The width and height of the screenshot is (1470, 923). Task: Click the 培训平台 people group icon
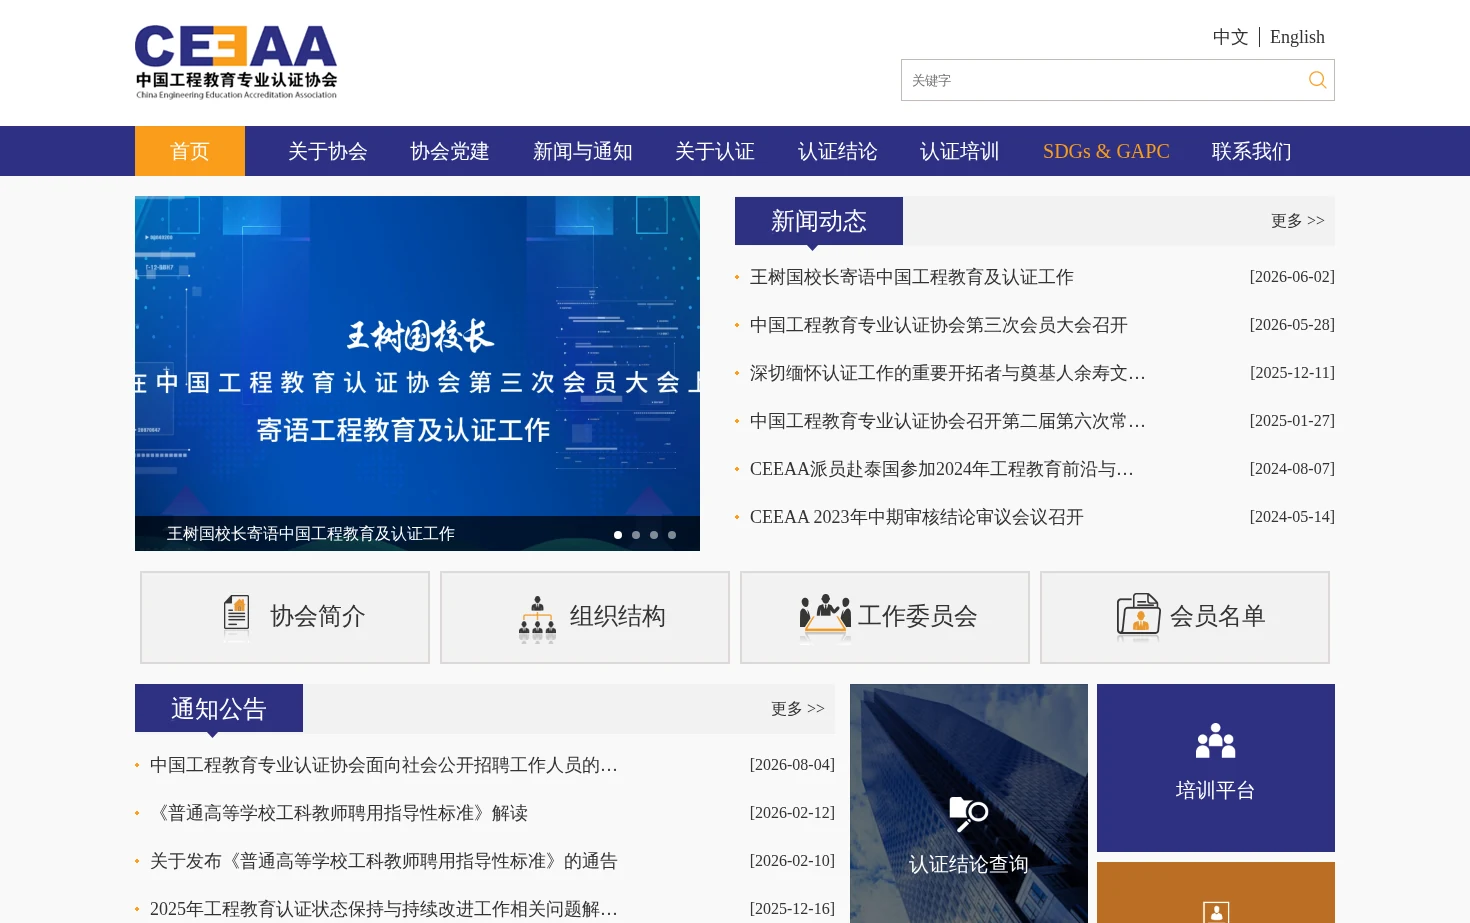1215,741
